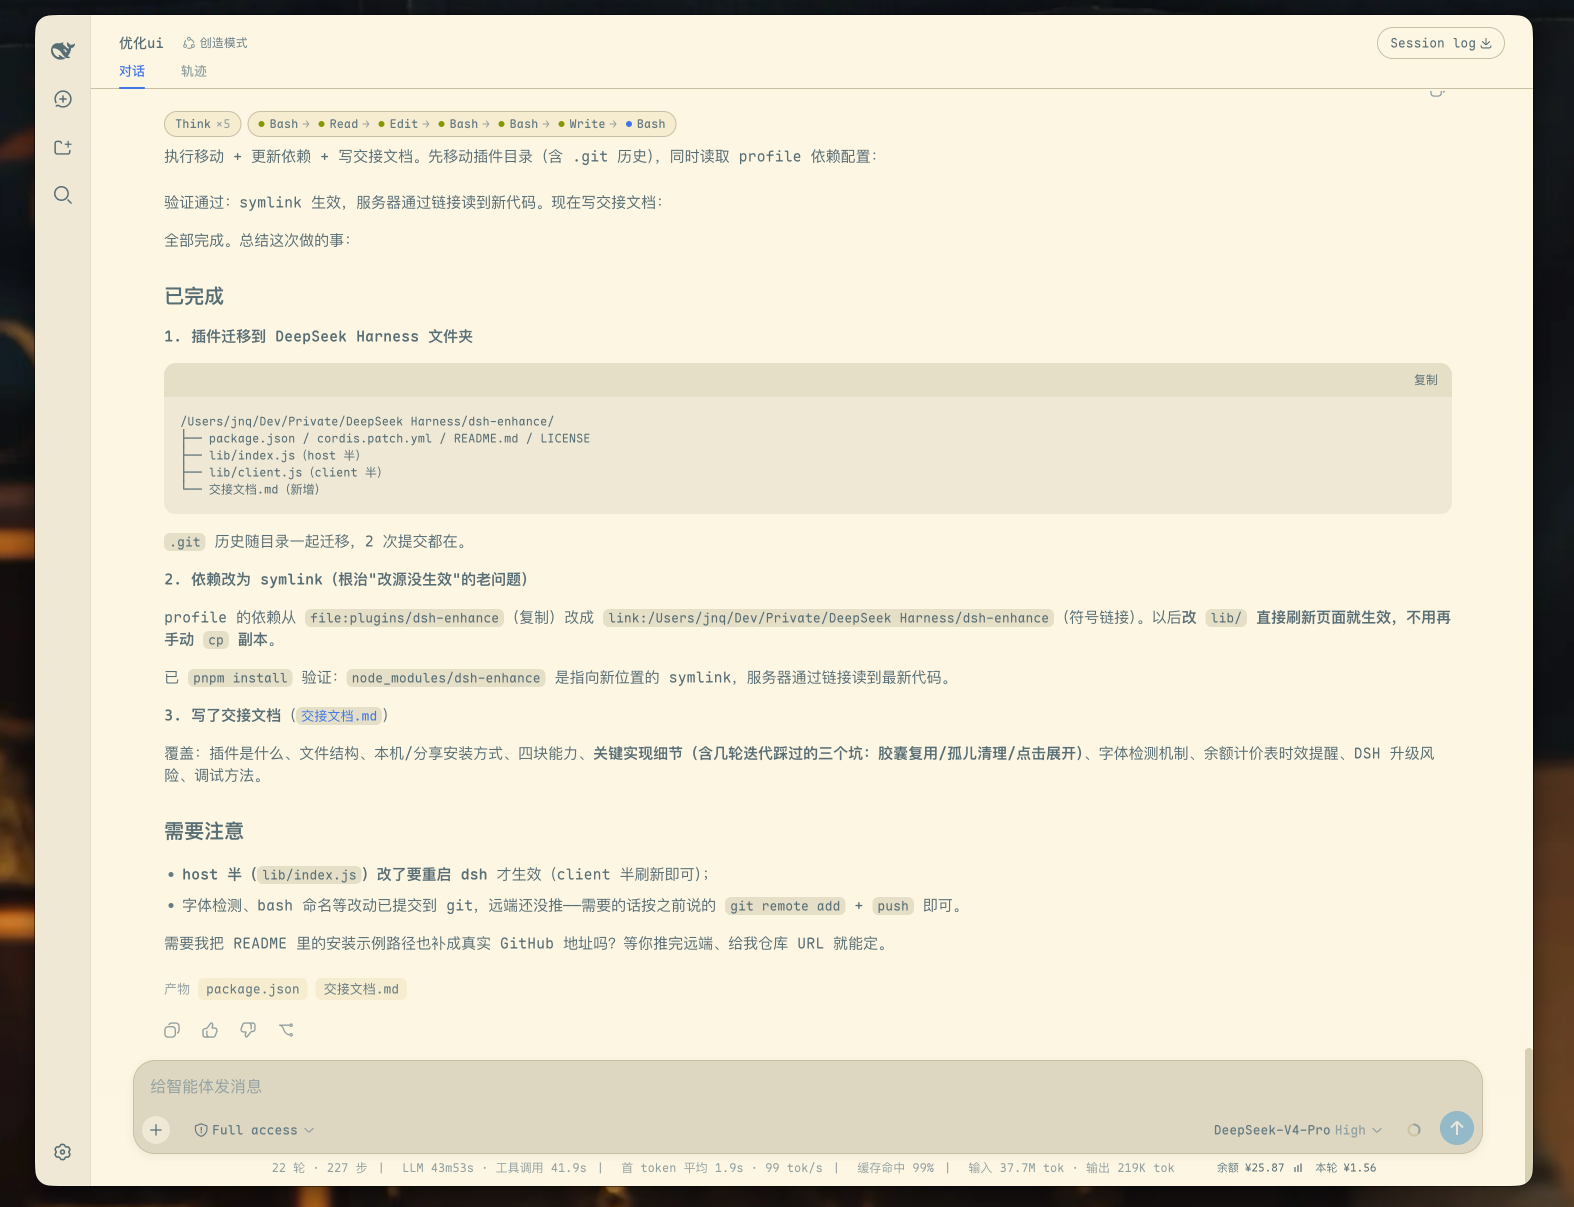Click the 余额 ¥25.87 balance readout
Viewport: 1574px width, 1207px height.
1251,1168
